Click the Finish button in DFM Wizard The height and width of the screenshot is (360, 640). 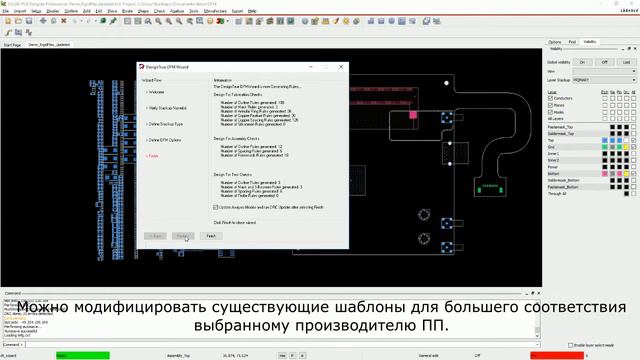point(211,236)
